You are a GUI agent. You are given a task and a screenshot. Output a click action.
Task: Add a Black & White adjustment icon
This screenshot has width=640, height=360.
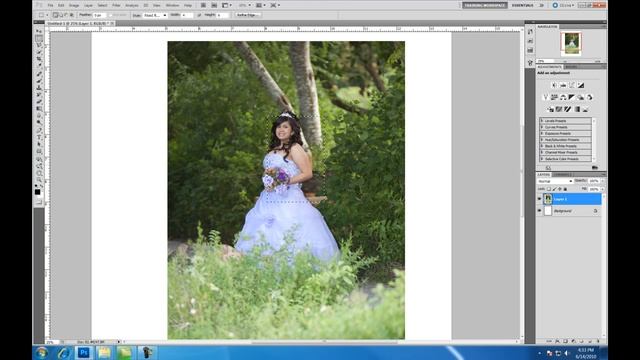tap(572, 97)
